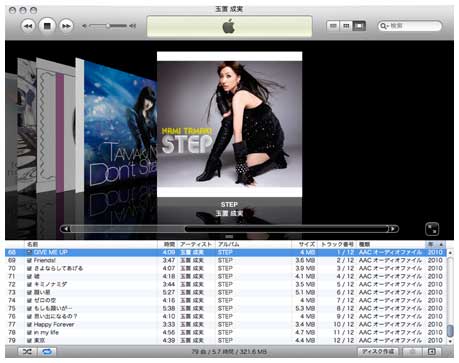
Task: Click the button beside ディスク作成
Action: [412, 351]
